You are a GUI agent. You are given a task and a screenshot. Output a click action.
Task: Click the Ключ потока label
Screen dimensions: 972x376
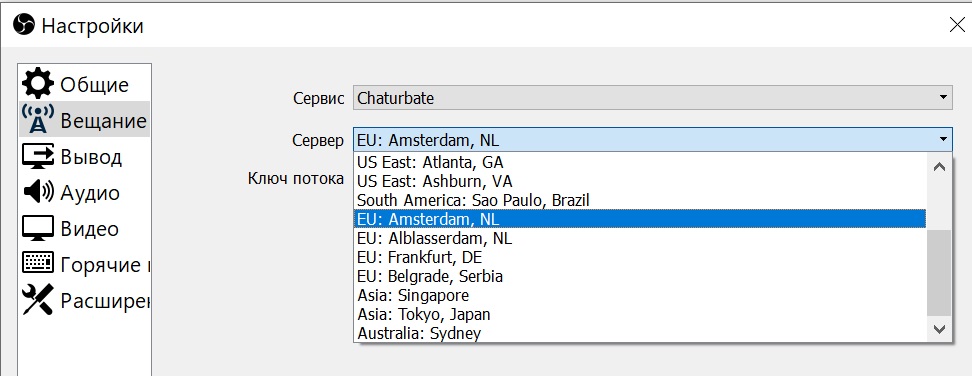(296, 179)
